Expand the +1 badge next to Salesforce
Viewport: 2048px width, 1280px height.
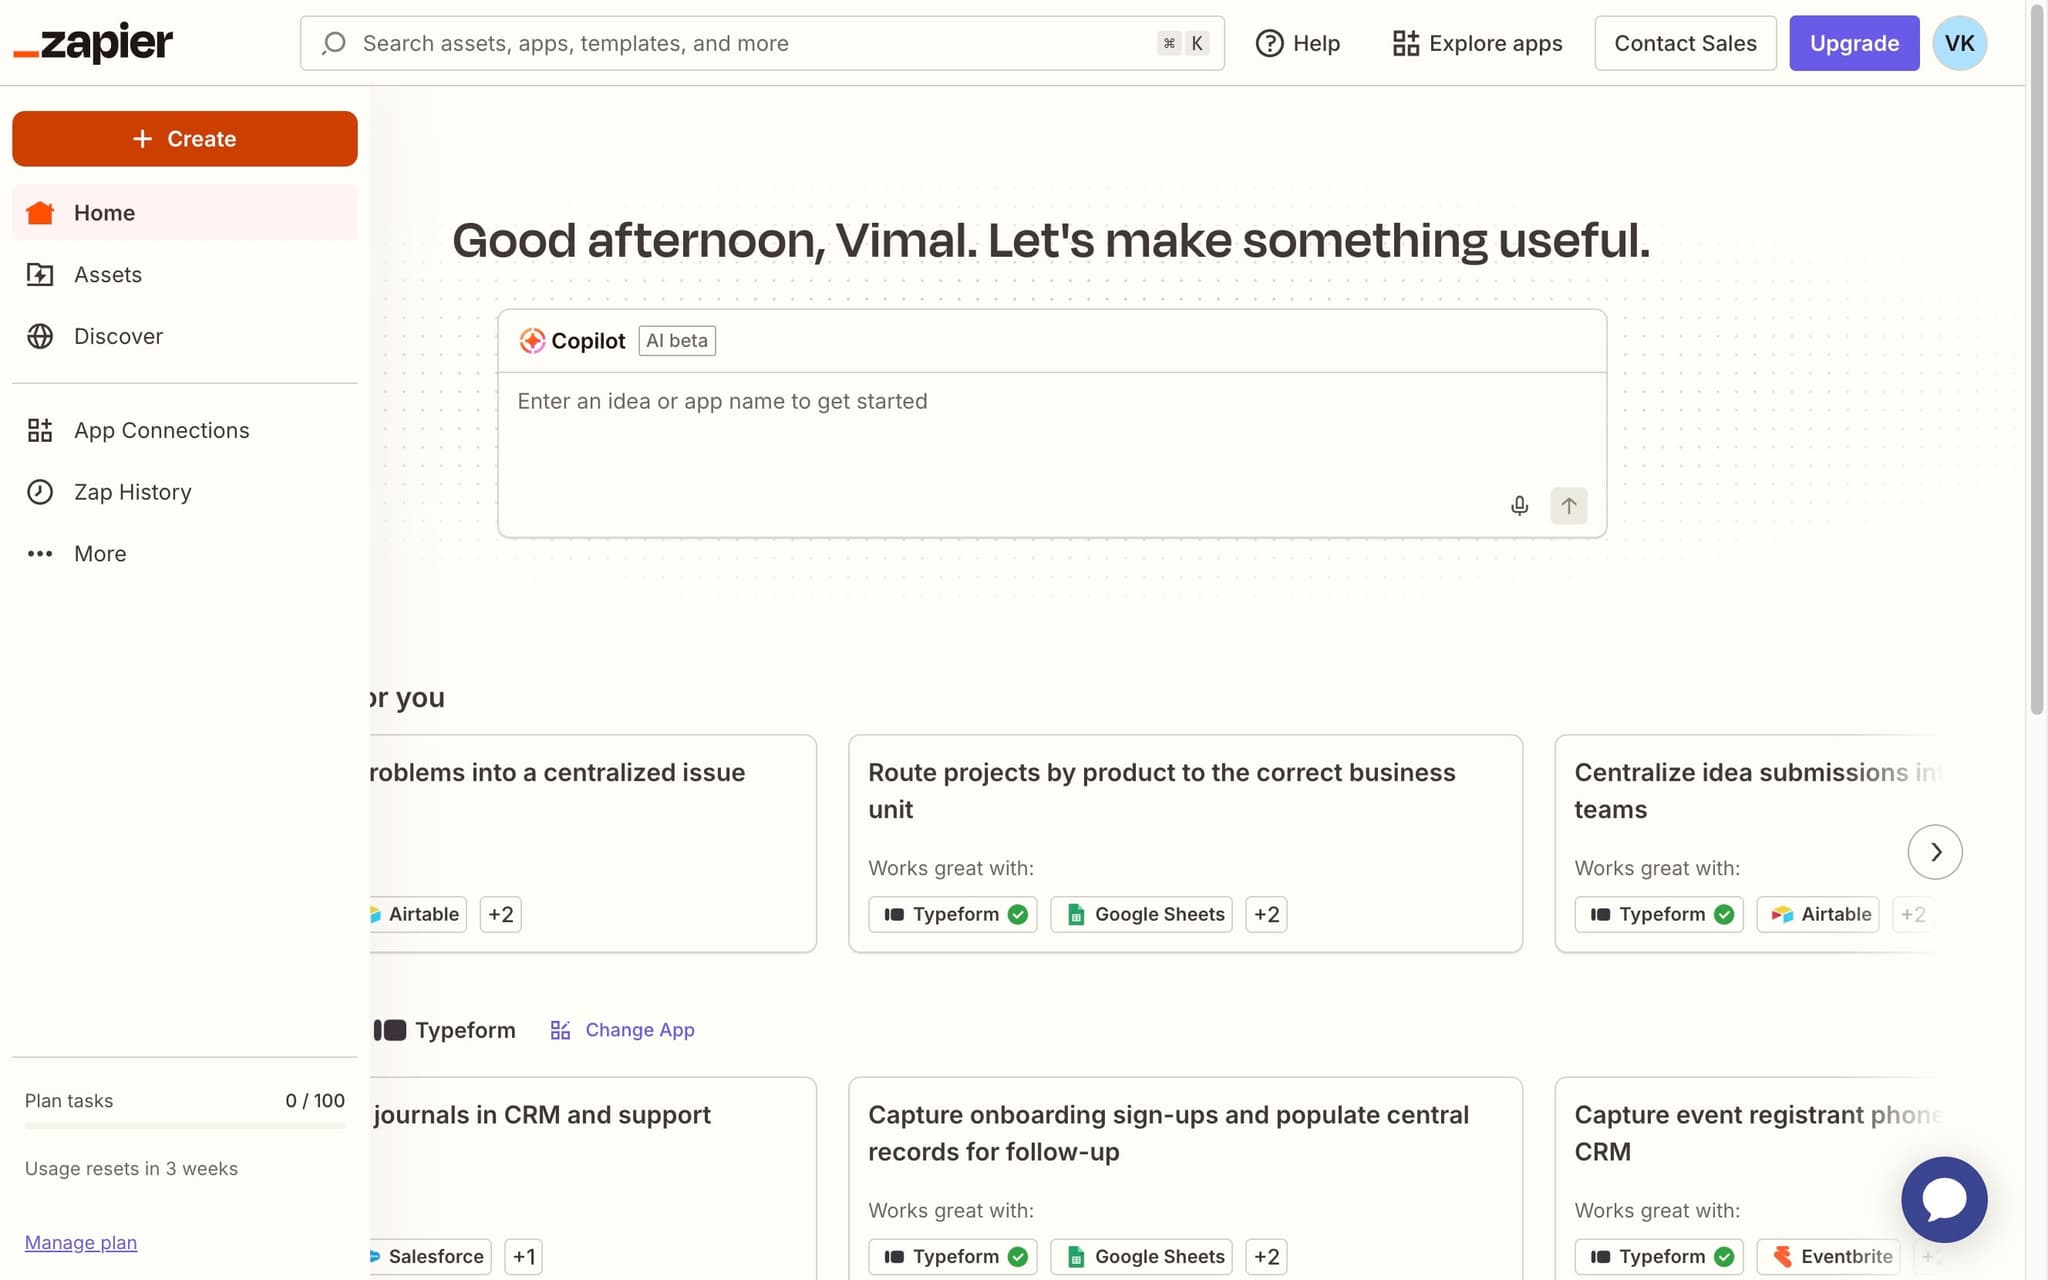coord(523,1256)
